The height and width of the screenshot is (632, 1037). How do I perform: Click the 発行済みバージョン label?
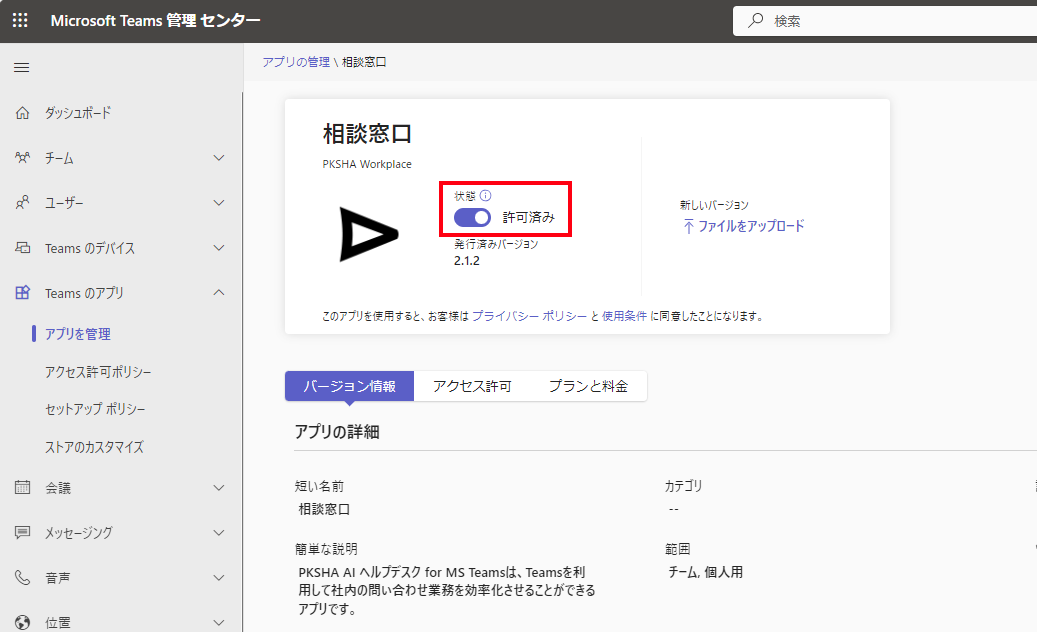click(x=496, y=244)
